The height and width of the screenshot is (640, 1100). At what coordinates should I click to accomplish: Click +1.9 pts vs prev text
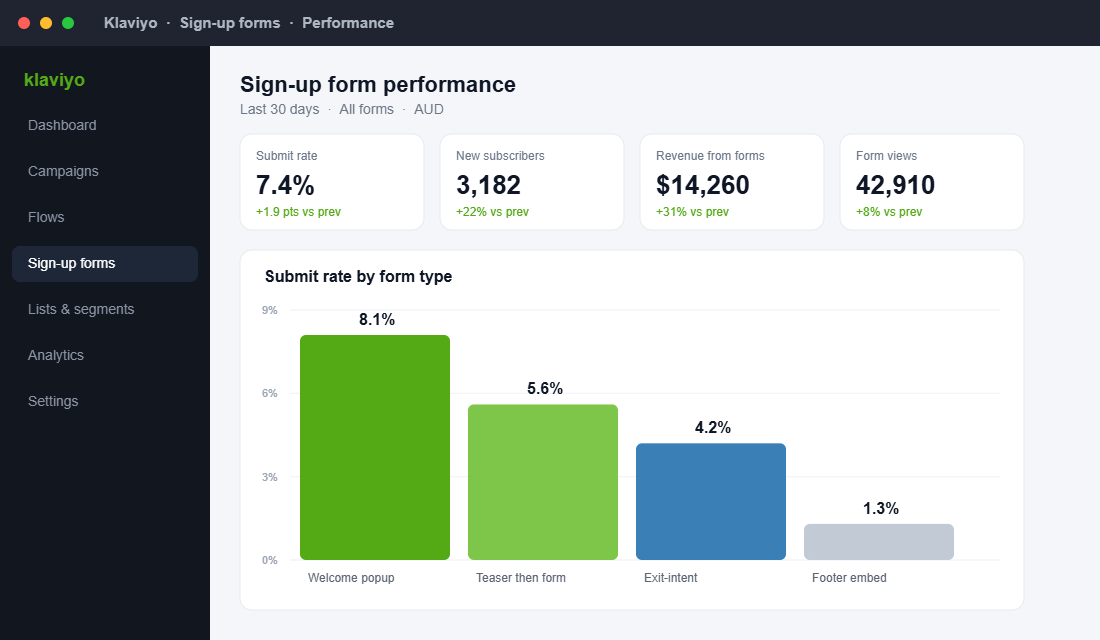pyautogui.click(x=298, y=212)
